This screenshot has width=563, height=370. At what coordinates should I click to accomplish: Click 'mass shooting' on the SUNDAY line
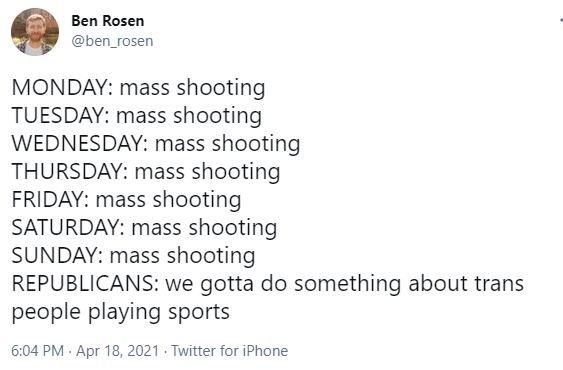182,255
